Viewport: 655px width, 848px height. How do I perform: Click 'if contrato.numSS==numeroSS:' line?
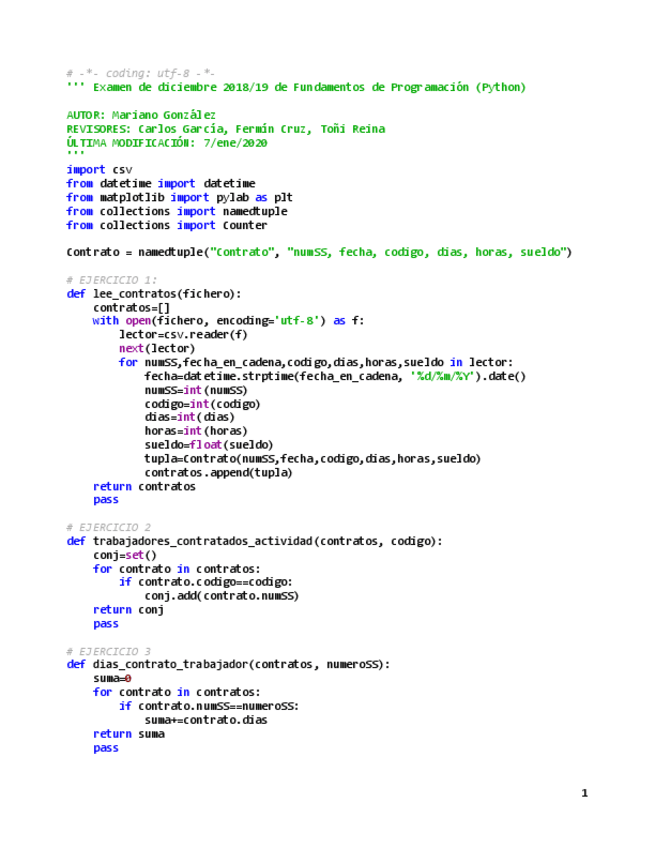tap(209, 706)
